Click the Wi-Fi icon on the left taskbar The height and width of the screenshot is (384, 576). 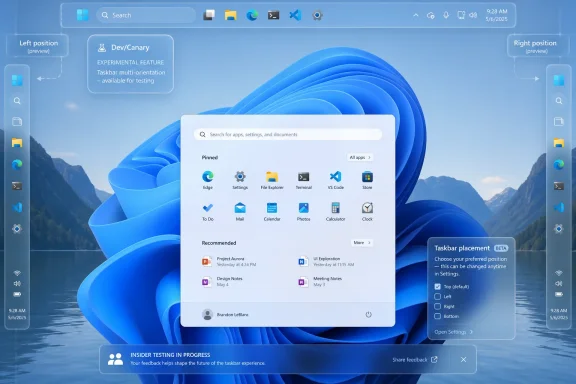point(17,273)
